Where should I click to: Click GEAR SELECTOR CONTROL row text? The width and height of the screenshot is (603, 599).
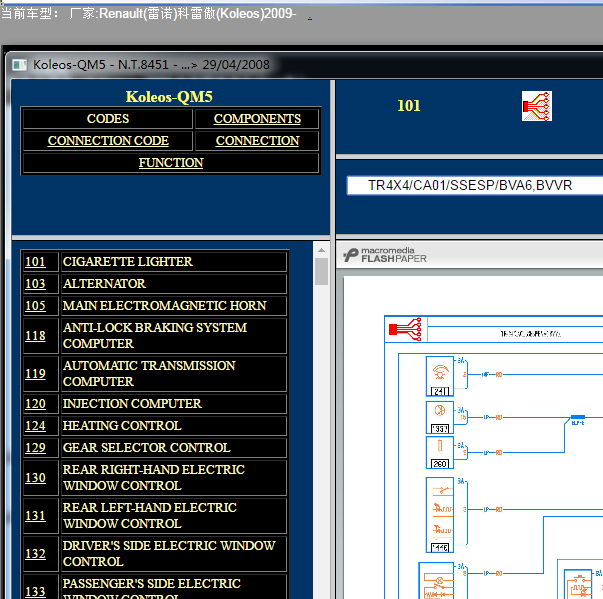pos(147,448)
